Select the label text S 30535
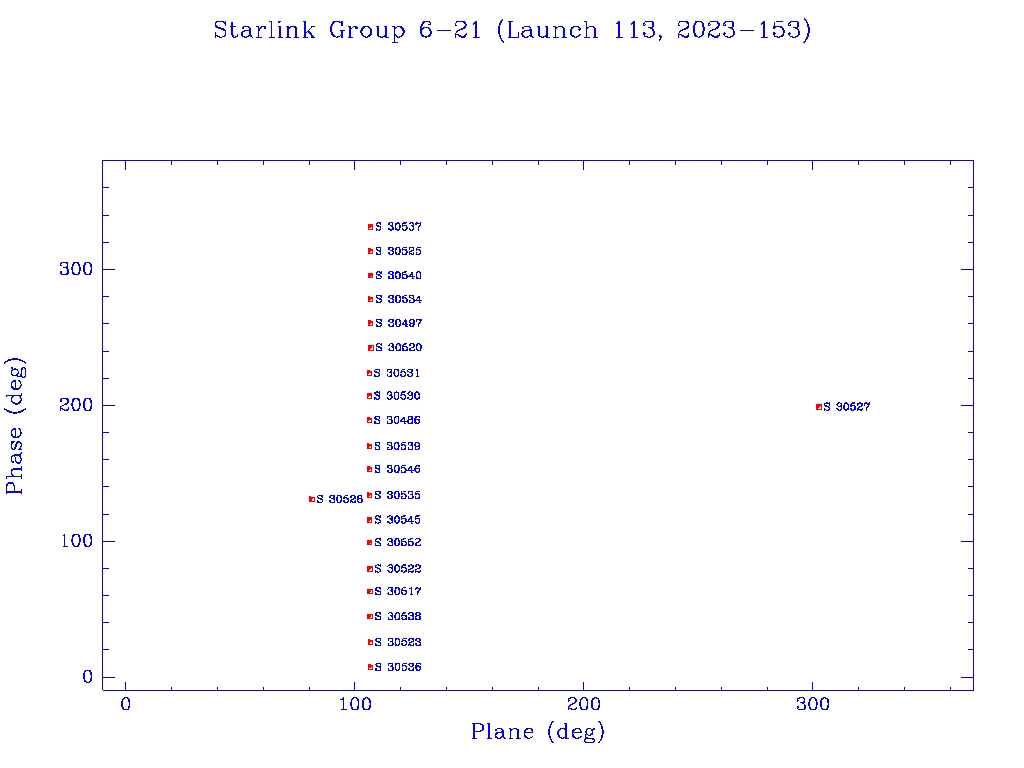The height and width of the screenshot is (768, 1024). (x=397, y=496)
